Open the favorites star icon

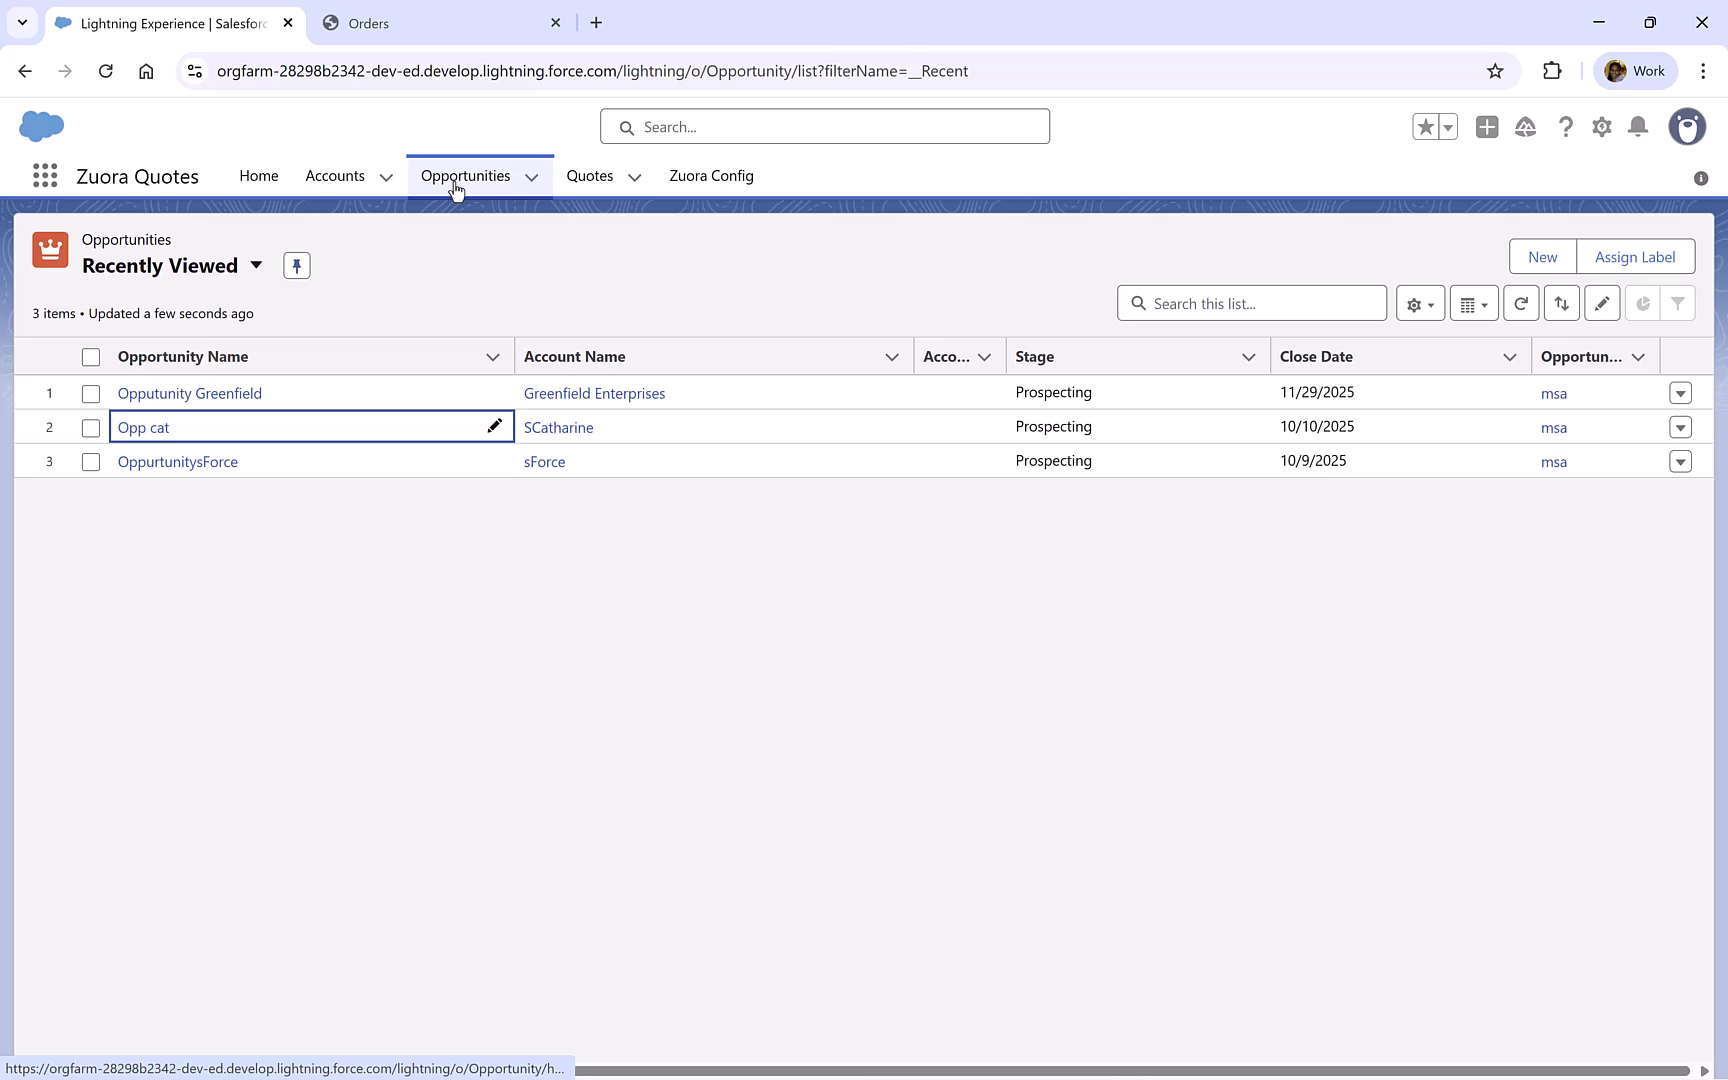1425,127
